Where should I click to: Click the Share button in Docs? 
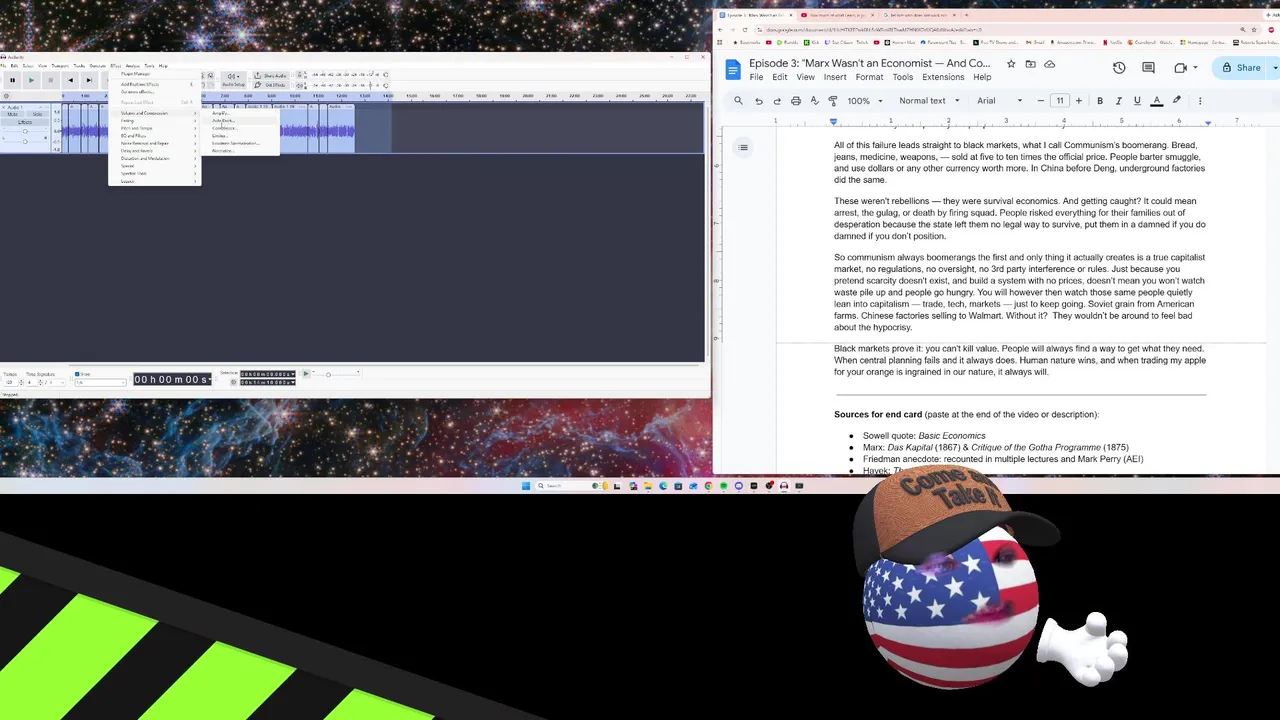point(1241,68)
